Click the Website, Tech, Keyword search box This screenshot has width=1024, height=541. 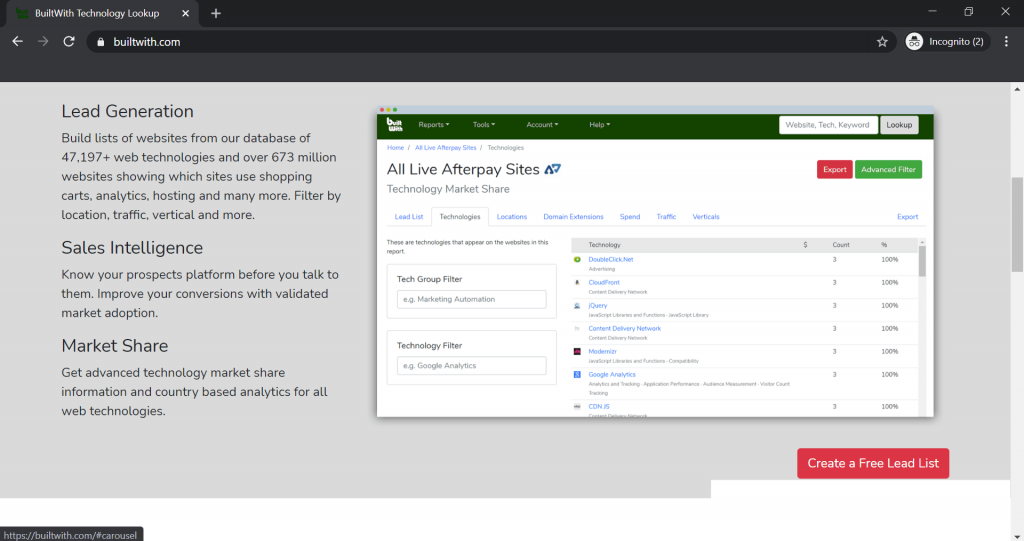[827, 125]
